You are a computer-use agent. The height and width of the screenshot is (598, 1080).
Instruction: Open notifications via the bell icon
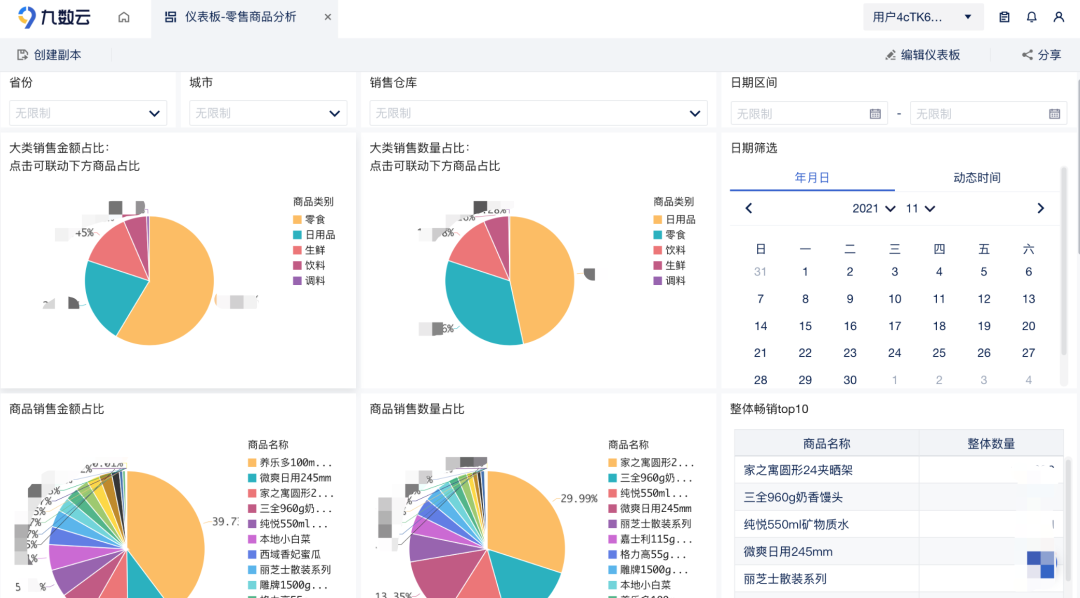[x=1031, y=17]
